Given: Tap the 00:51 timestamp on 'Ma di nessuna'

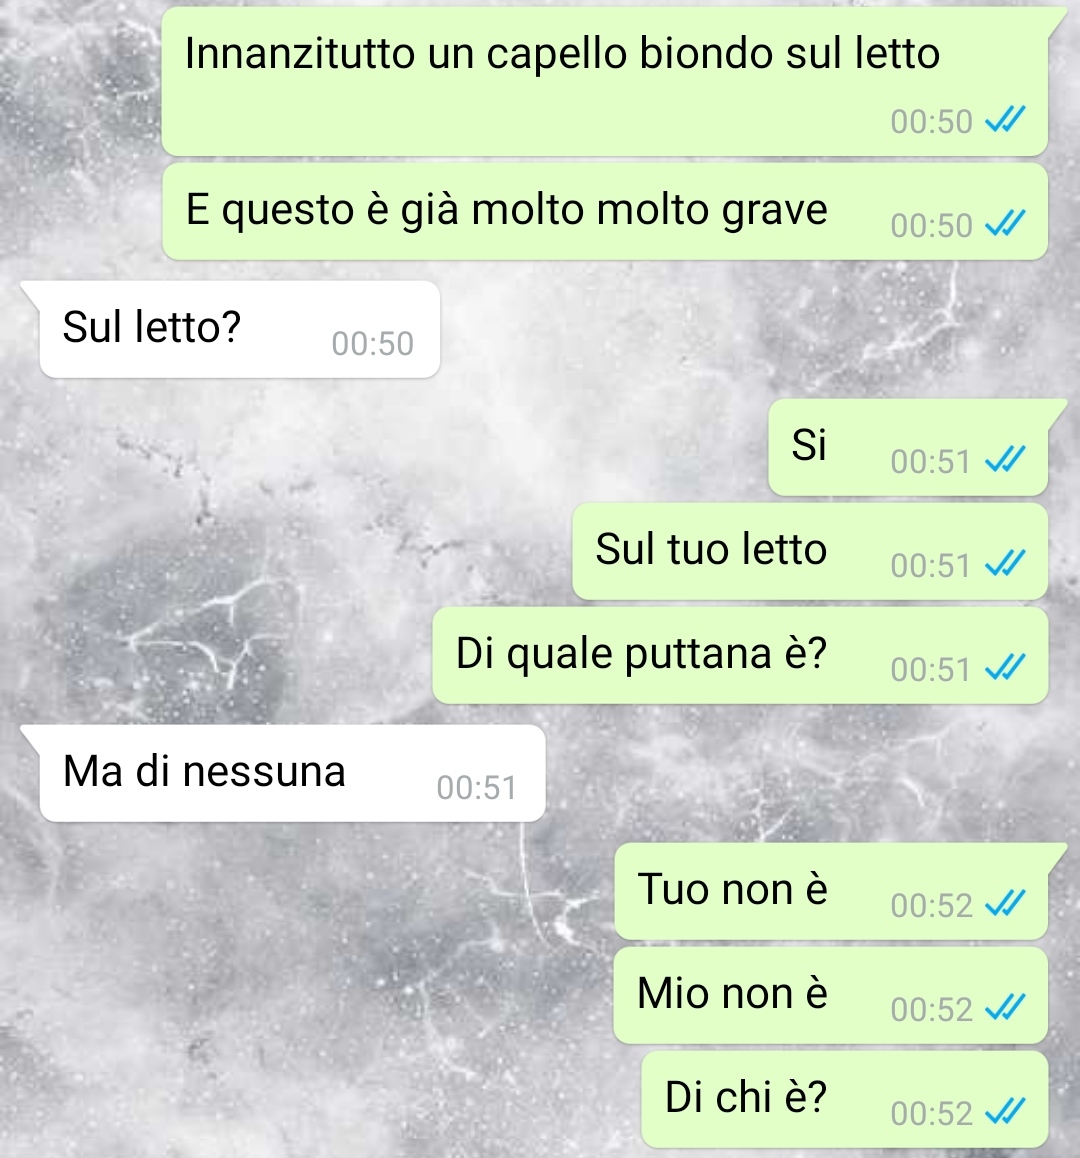Looking at the screenshot, I should point(476,787).
